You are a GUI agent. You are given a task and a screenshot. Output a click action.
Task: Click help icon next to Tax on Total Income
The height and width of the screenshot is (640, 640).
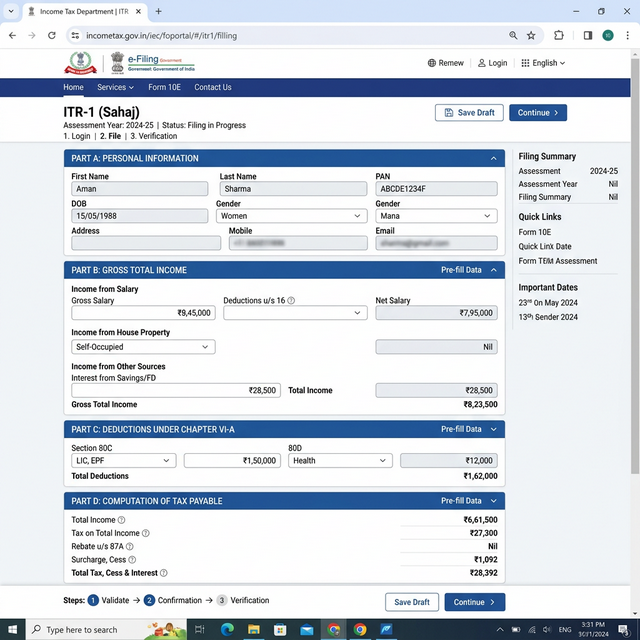(x=146, y=533)
